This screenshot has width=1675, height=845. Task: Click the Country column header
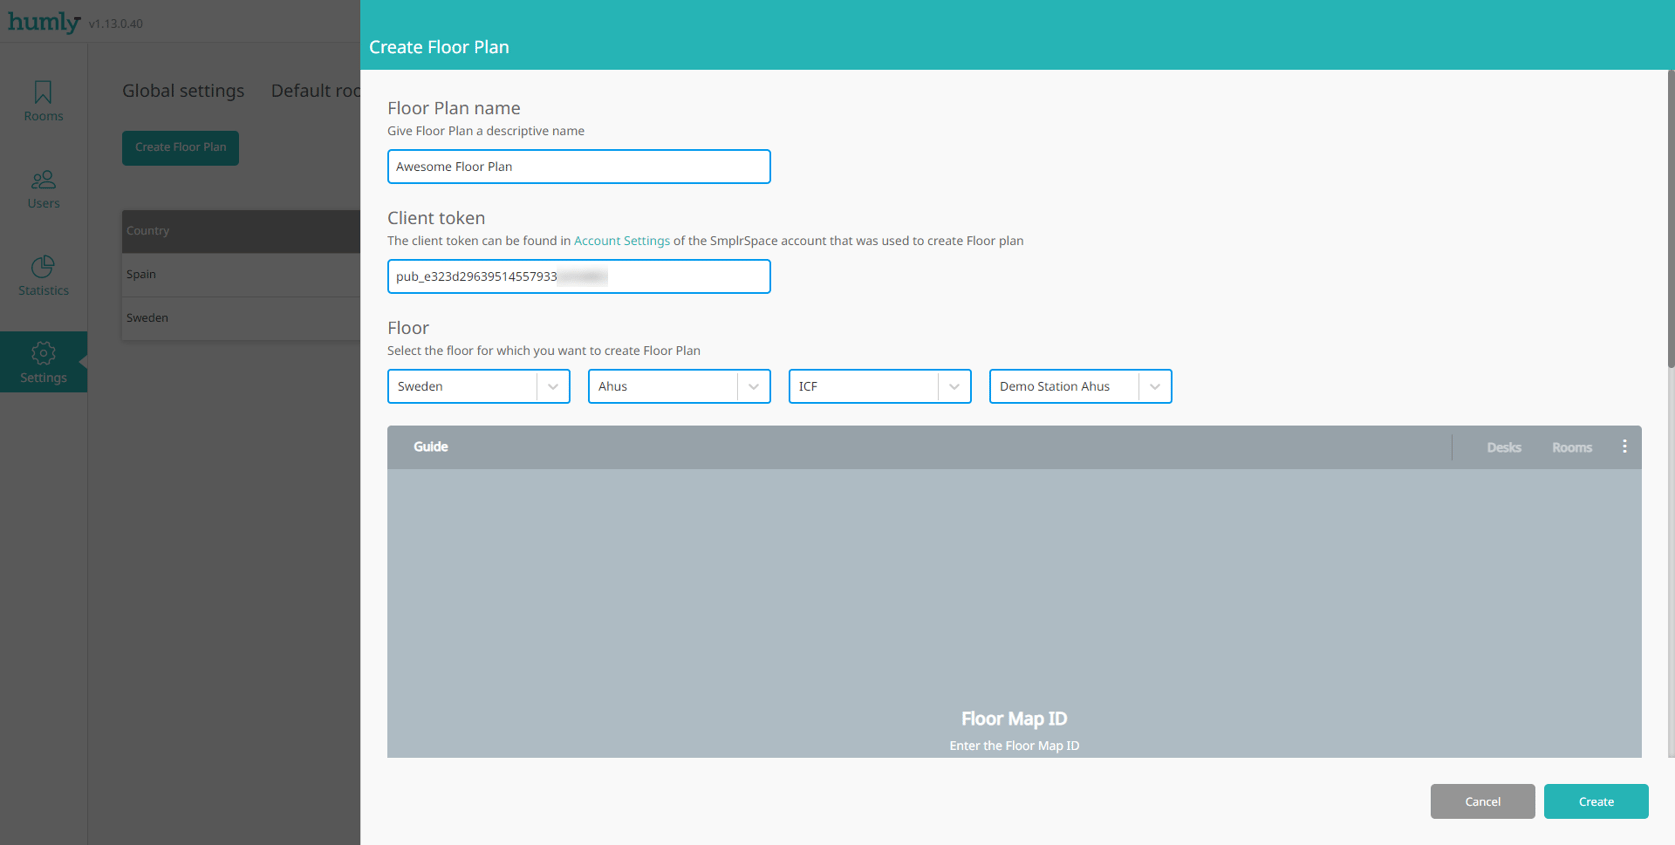point(148,231)
